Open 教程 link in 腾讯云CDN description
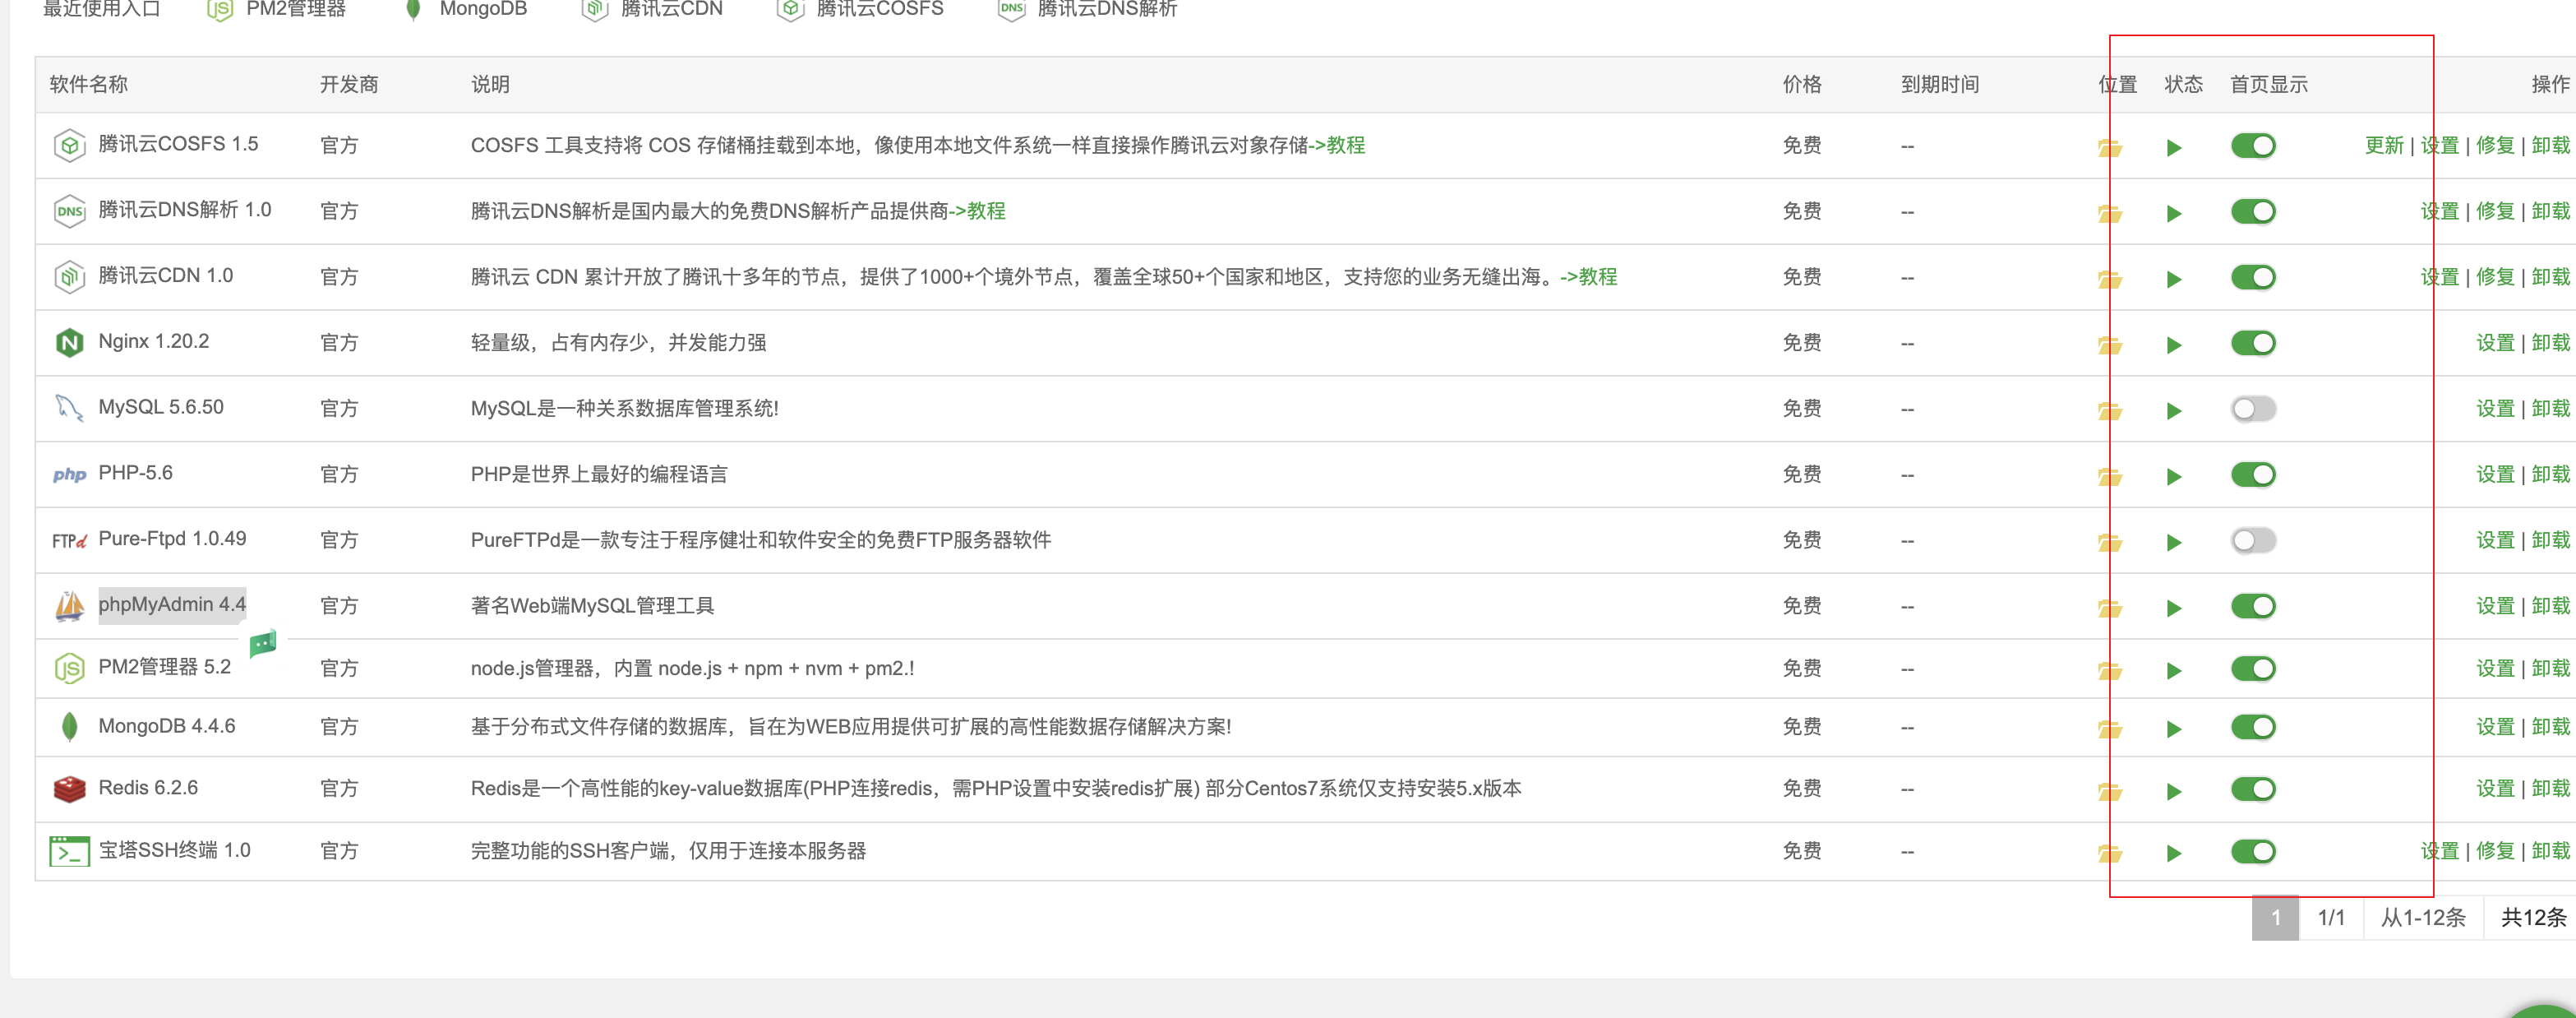 click(x=1597, y=277)
